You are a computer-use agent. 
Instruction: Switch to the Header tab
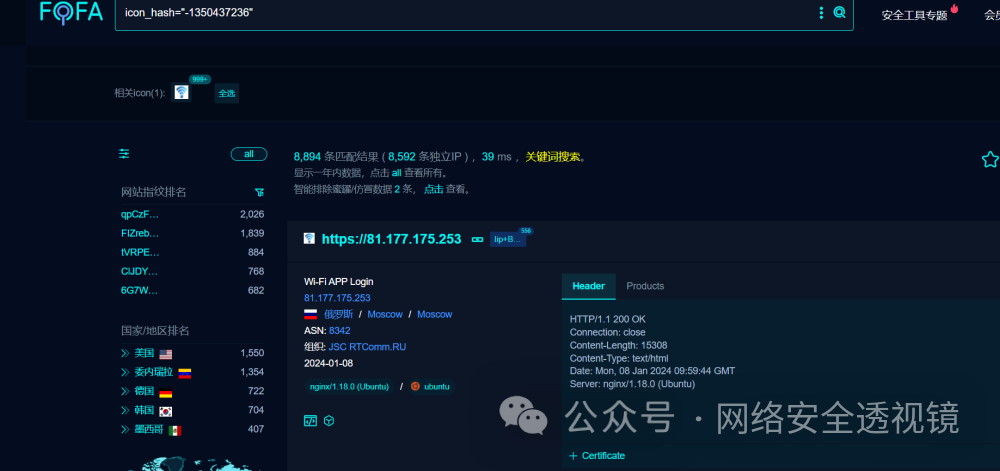coord(589,286)
